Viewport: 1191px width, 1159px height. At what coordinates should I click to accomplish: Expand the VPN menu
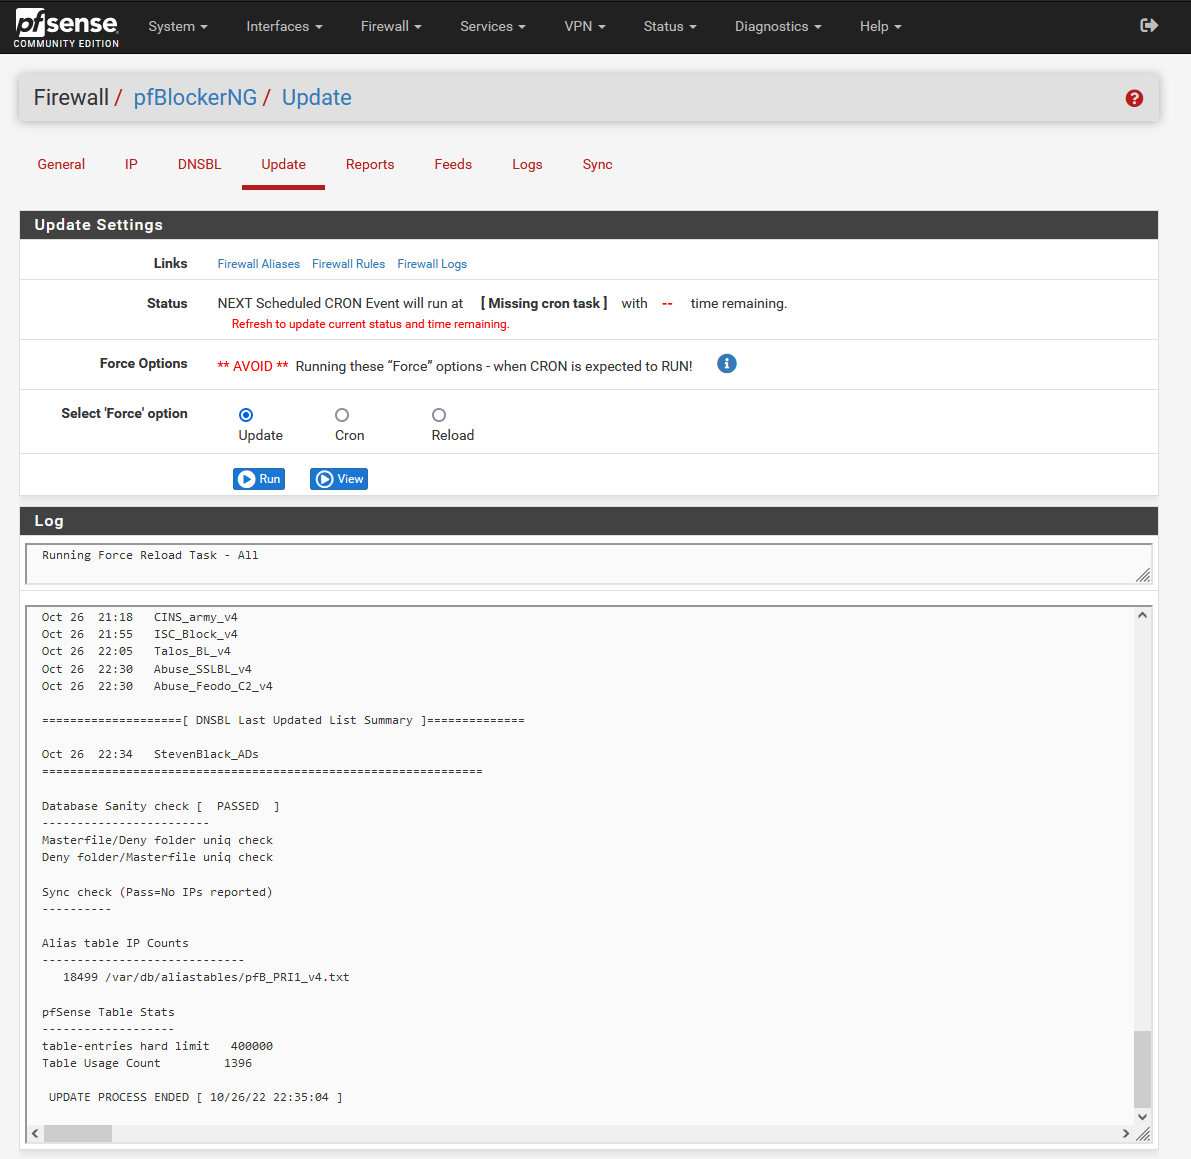tap(585, 27)
